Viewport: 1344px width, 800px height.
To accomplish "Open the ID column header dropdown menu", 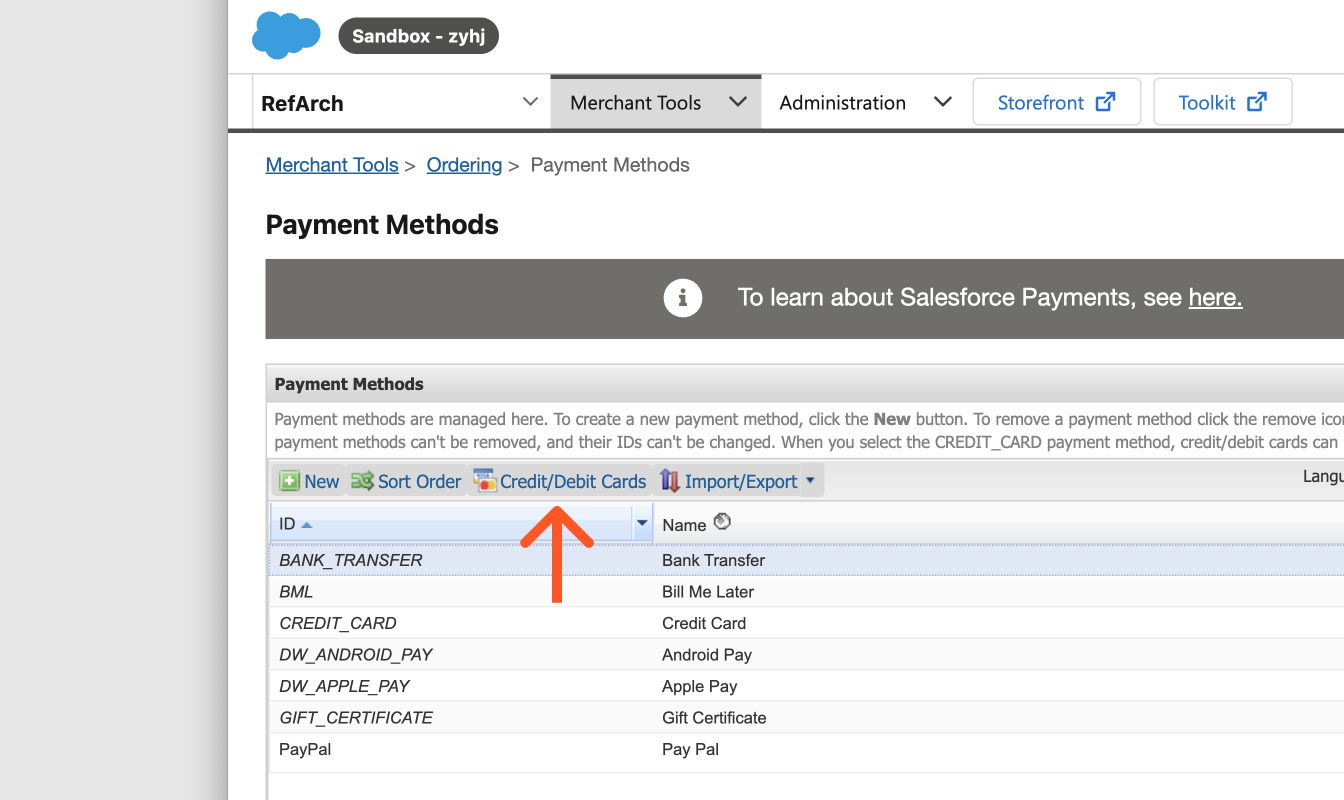I will click(x=642, y=523).
